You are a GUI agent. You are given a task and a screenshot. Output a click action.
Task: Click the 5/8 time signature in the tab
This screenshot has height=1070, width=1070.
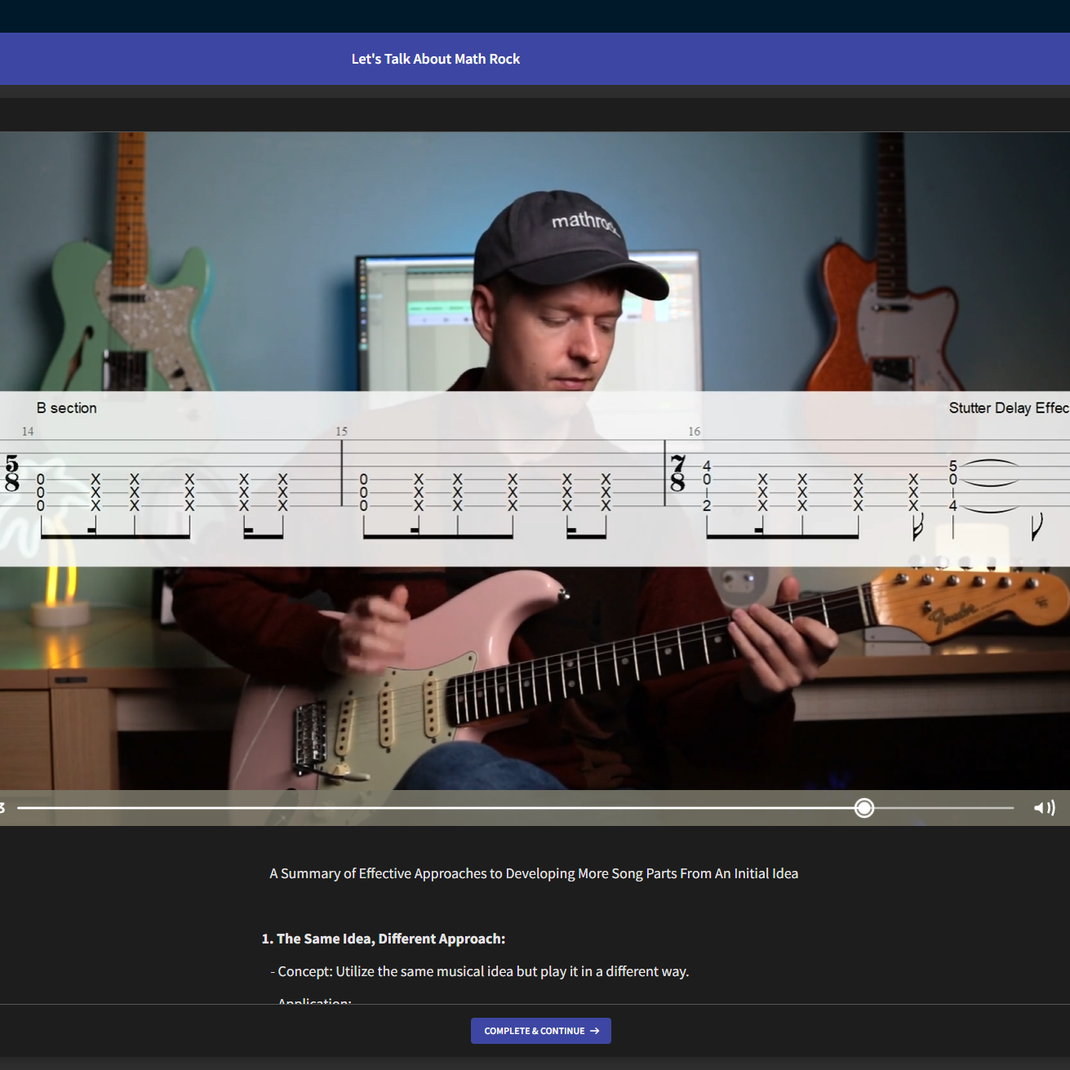pyautogui.click(x=12, y=474)
